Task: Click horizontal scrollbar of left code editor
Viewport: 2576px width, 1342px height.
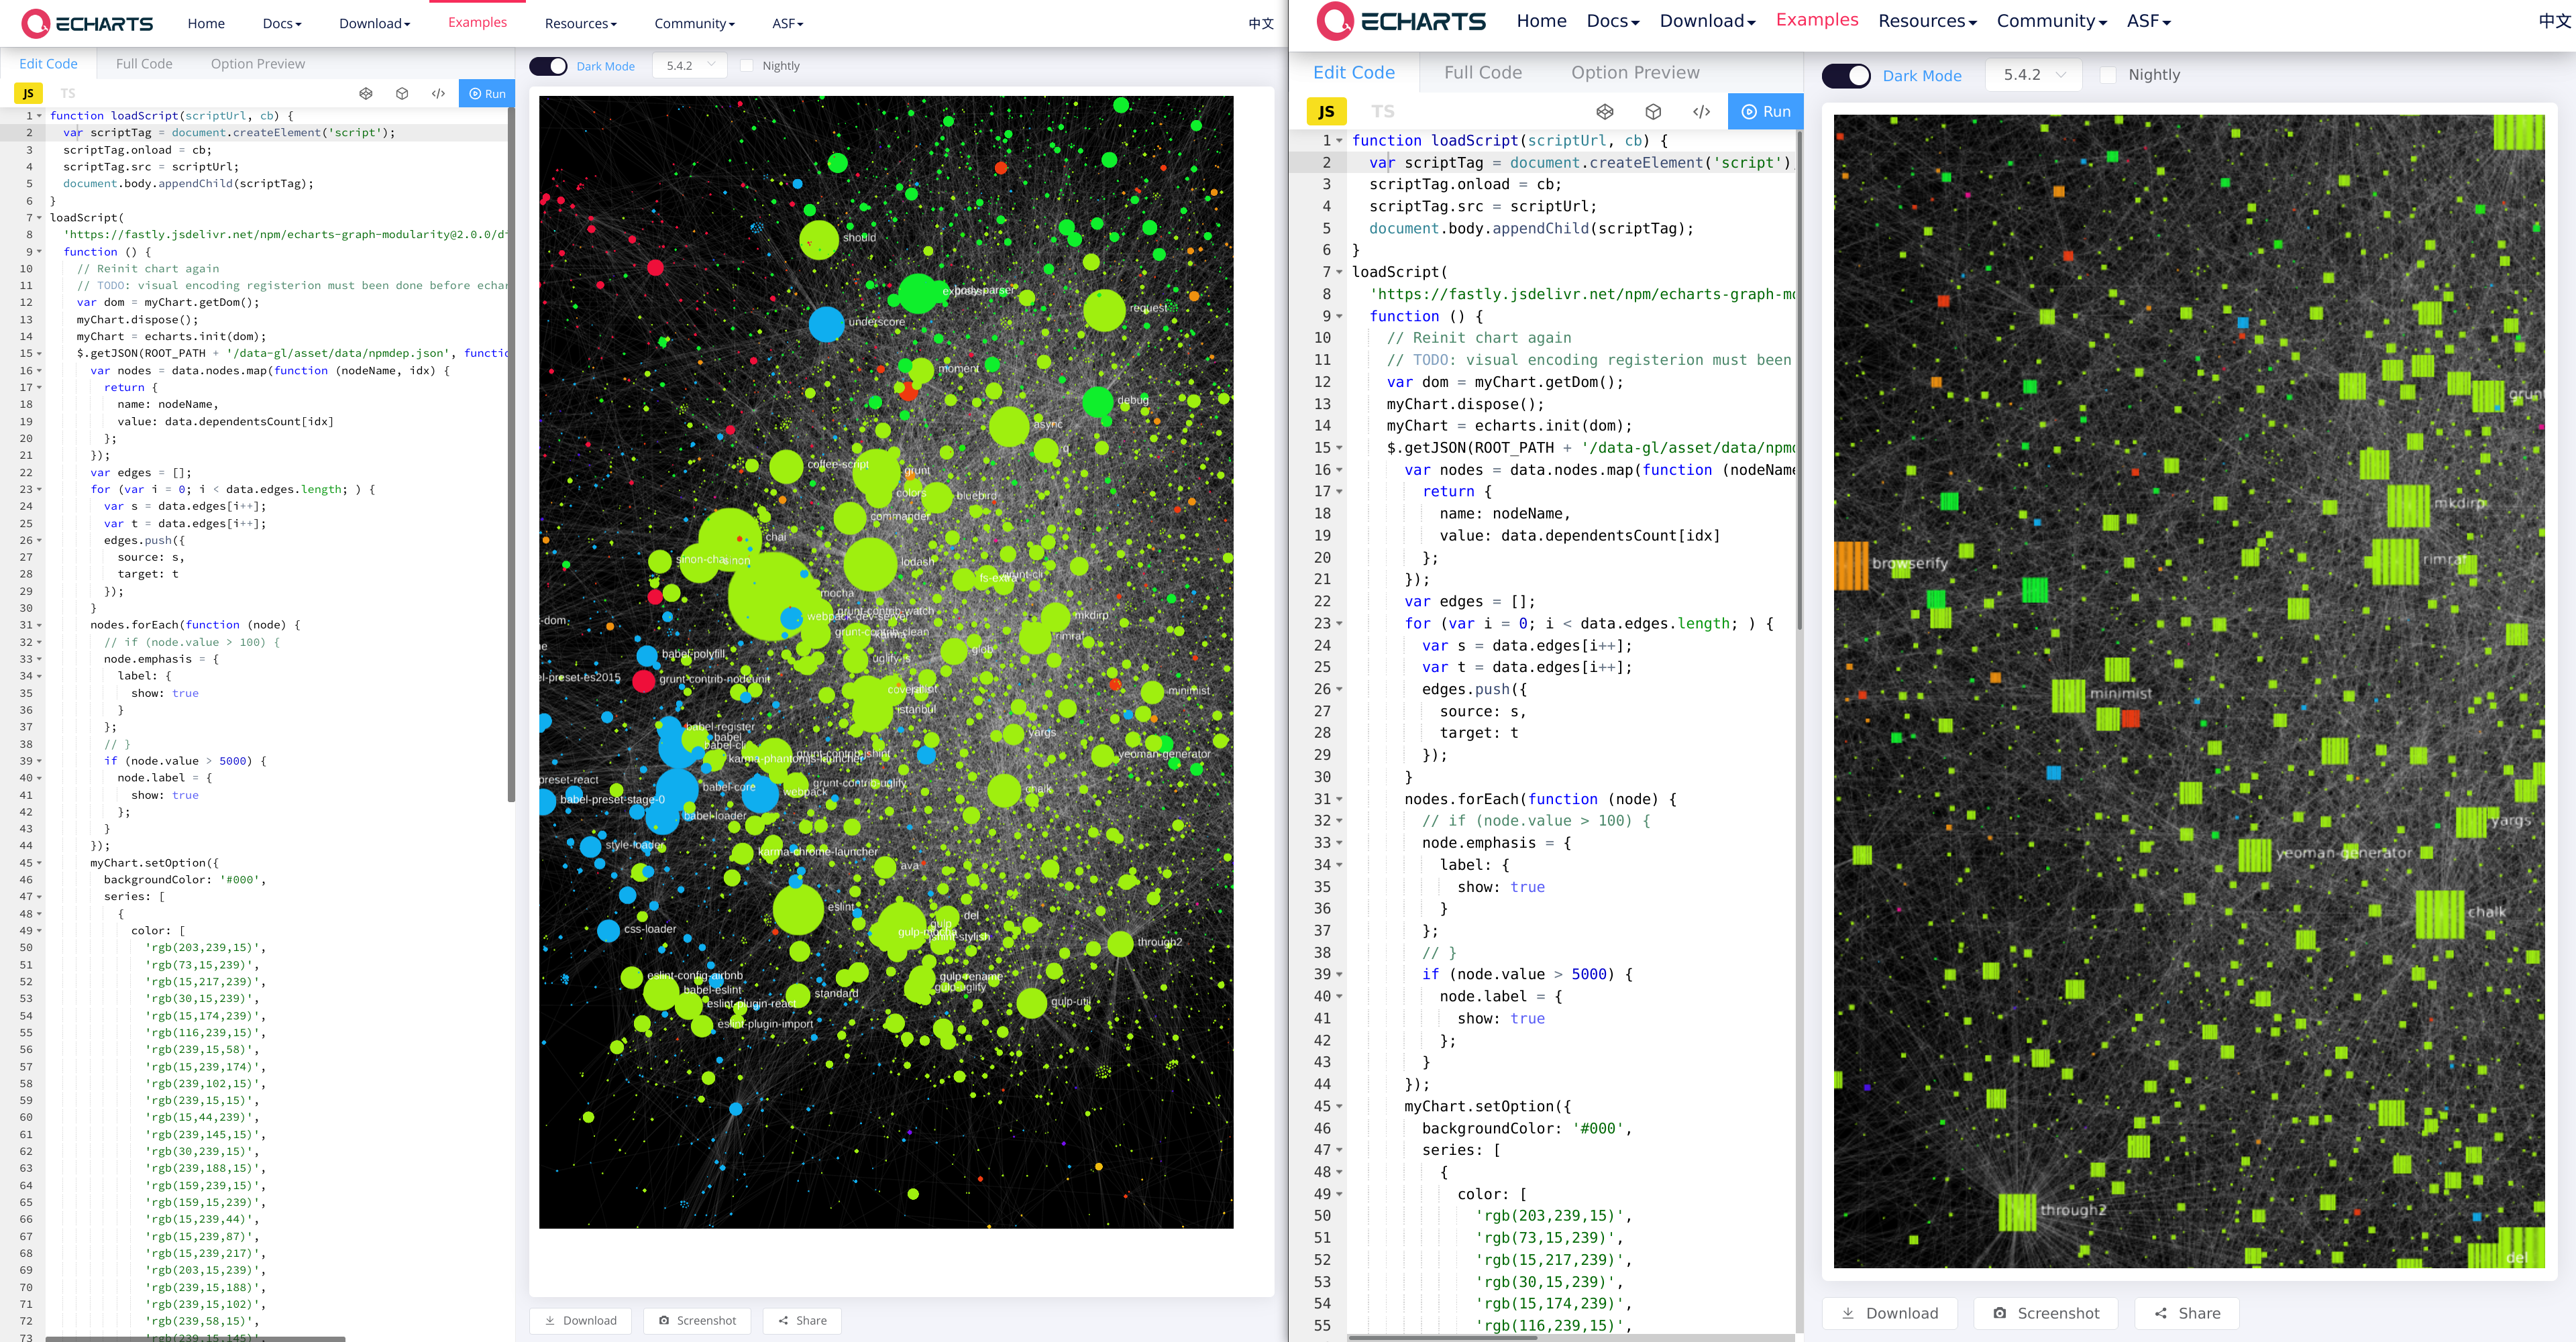Action: 195,1338
